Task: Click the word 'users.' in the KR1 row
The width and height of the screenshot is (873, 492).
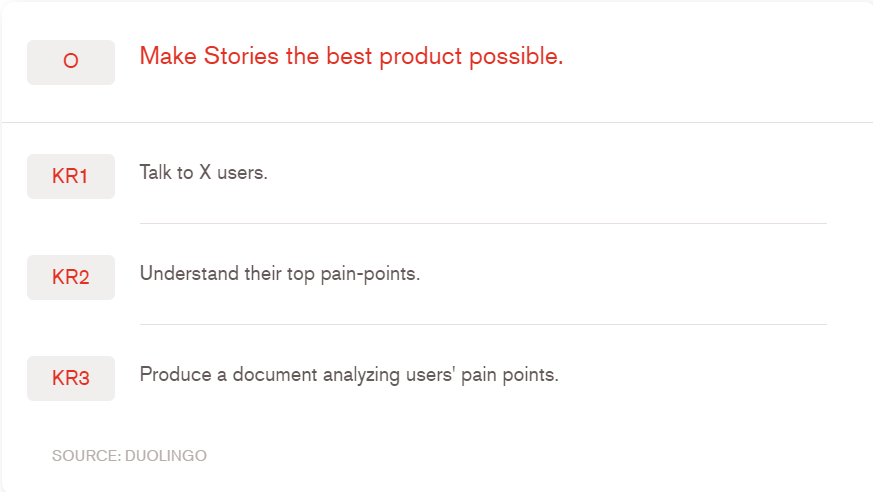Action: [x=242, y=172]
